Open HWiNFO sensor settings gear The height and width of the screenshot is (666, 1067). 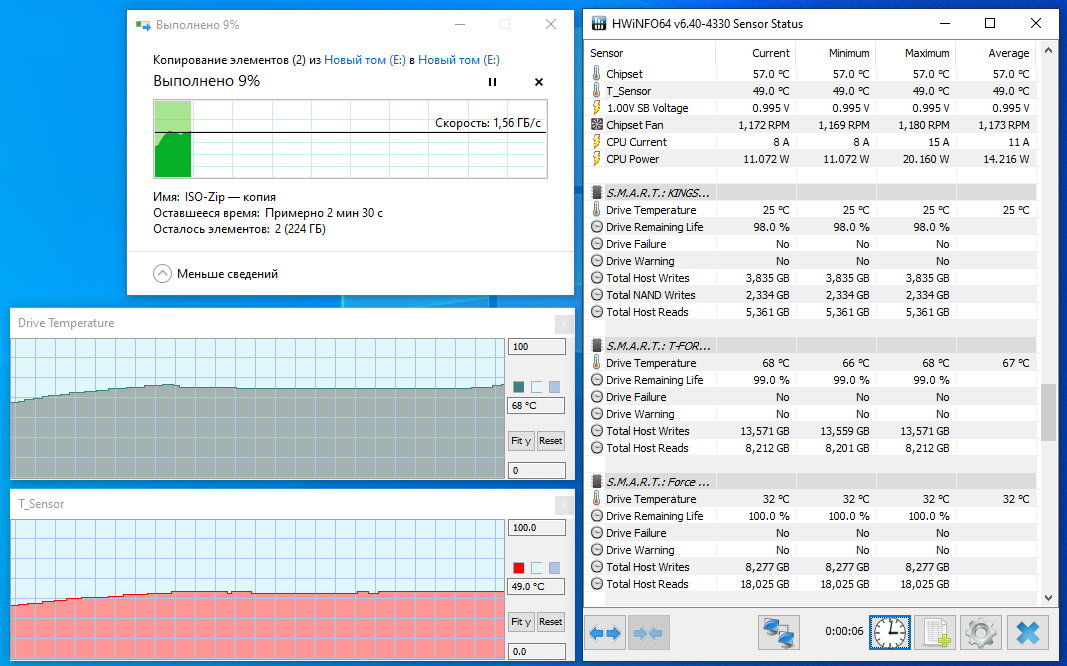coord(981,633)
